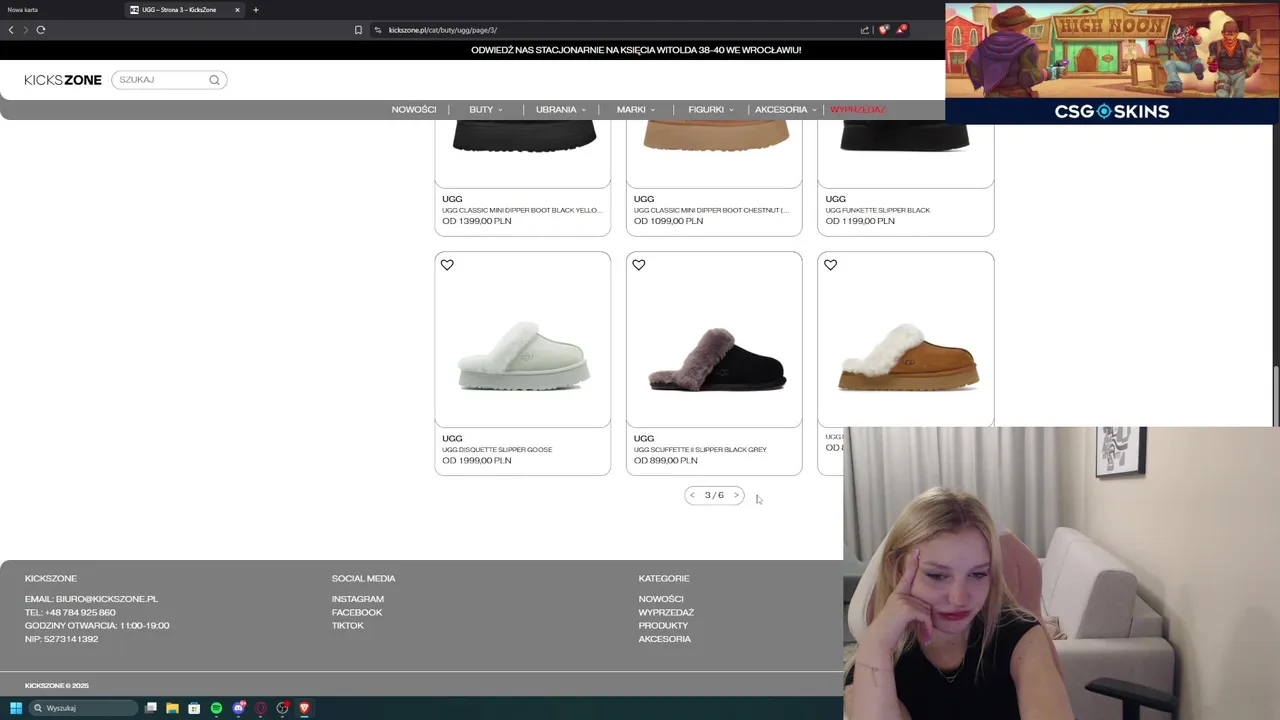Expand the MARKI dropdown menu

pos(636,110)
